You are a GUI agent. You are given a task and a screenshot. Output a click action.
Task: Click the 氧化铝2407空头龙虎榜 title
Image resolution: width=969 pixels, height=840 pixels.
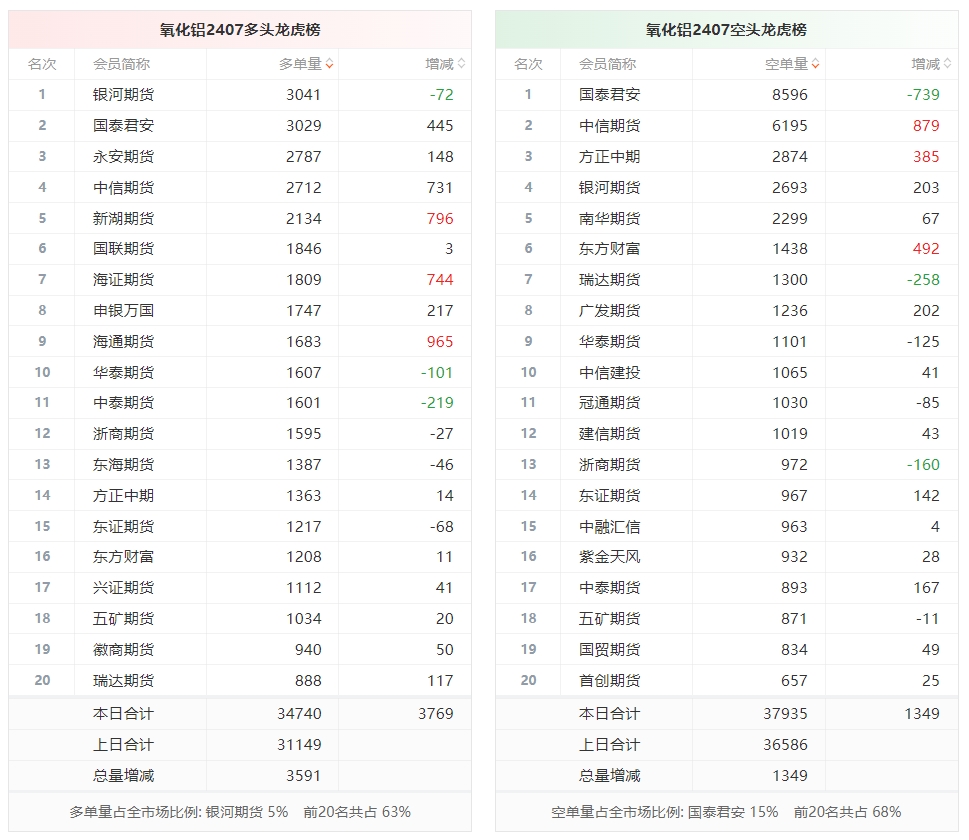(x=726, y=30)
